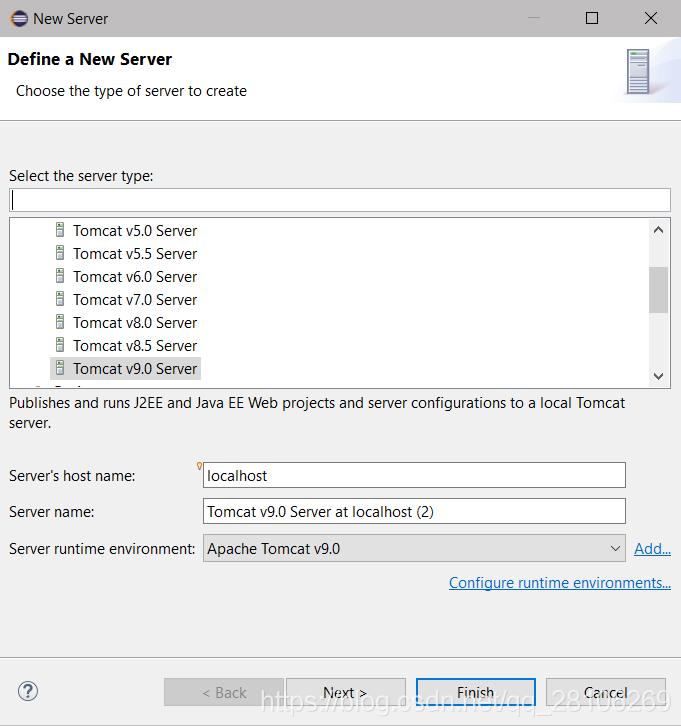Click the server list scrollbar thumb
Image resolution: width=681 pixels, height=726 pixels.
point(658,290)
